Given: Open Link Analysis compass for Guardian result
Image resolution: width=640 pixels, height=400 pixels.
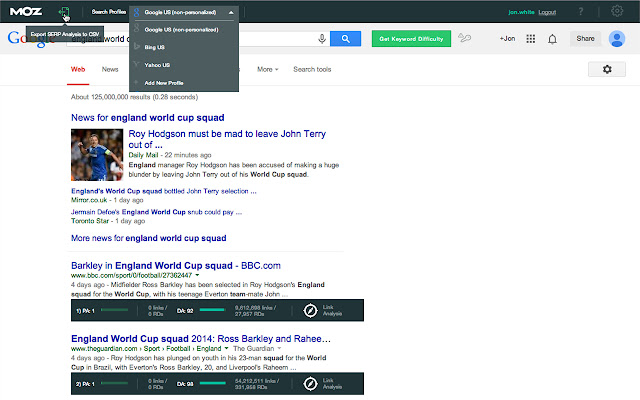Looking at the screenshot, I should (311, 382).
